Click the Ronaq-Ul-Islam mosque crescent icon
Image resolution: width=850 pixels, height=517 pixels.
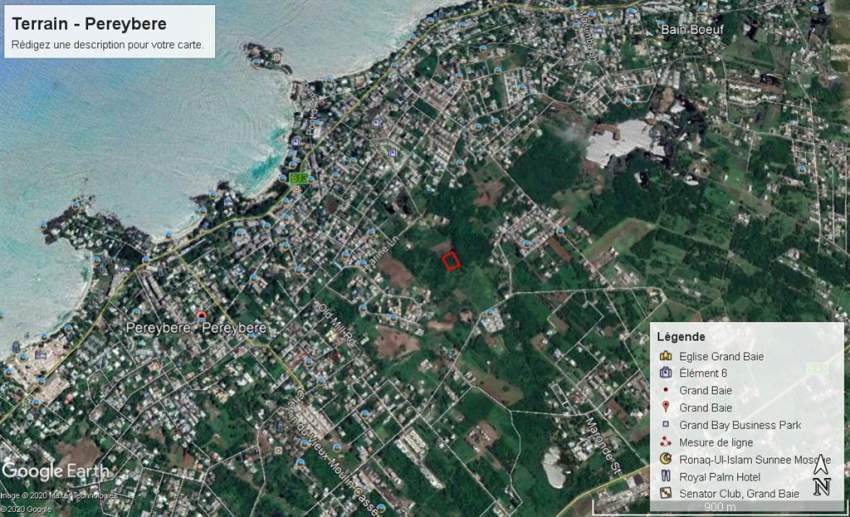click(x=665, y=459)
